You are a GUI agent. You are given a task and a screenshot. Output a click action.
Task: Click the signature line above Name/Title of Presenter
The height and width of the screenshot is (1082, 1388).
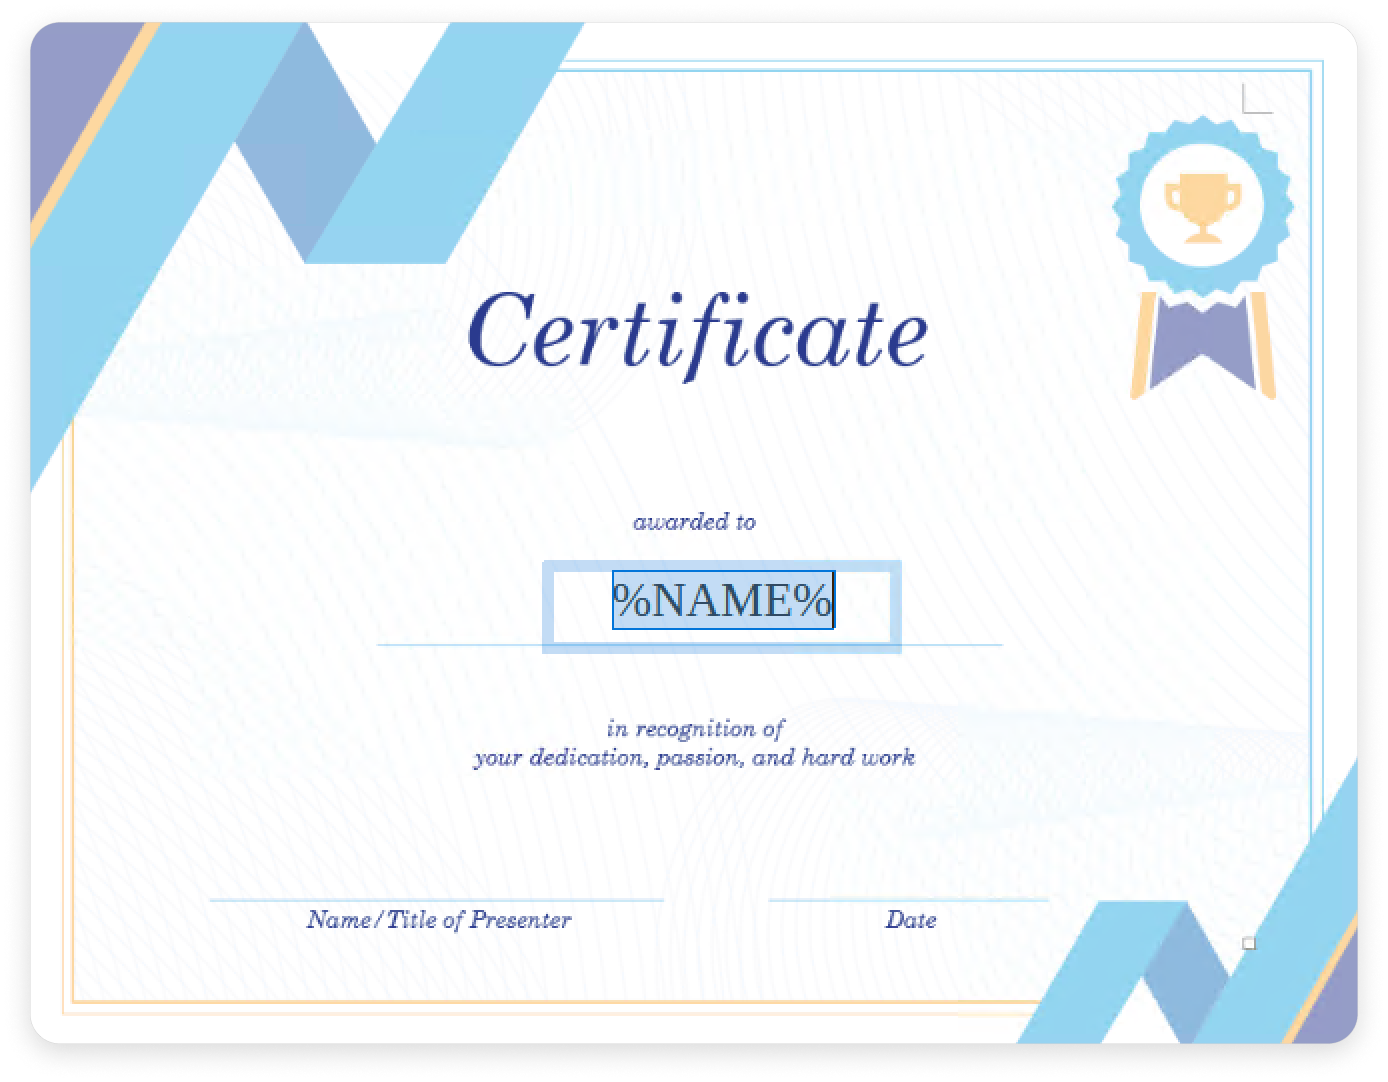click(436, 900)
